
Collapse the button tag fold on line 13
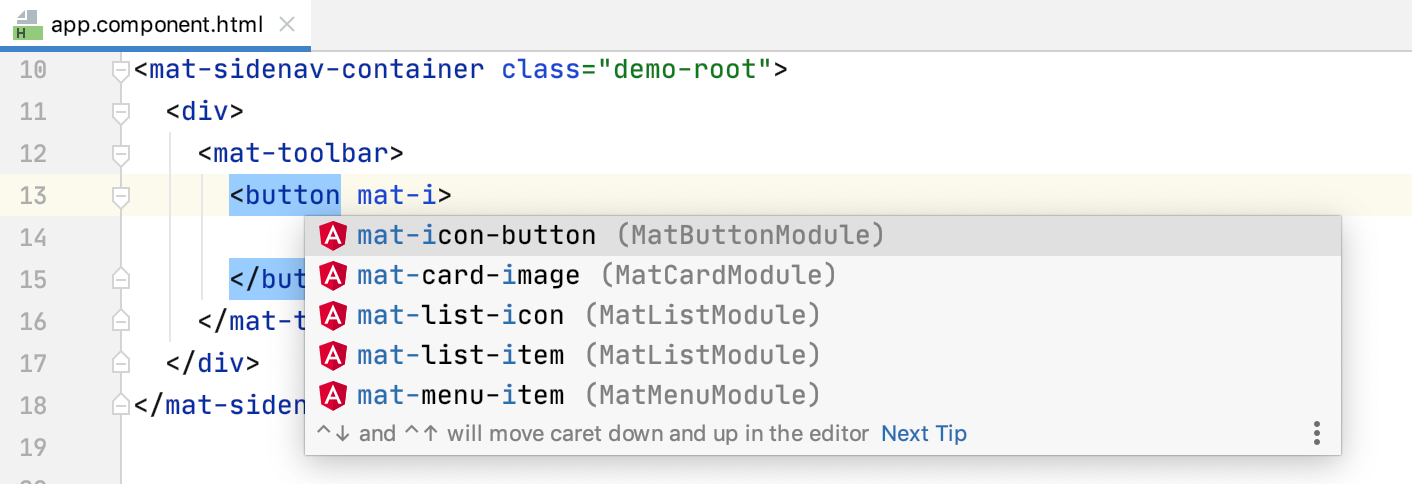point(121,196)
